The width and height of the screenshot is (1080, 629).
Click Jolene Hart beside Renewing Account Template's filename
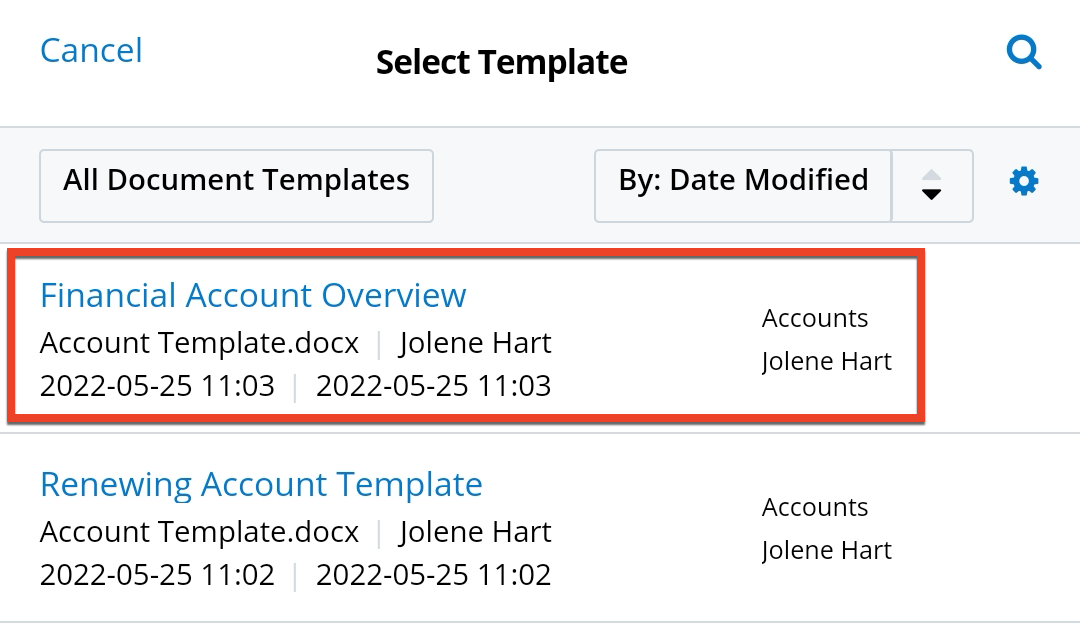[x=475, y=533]
